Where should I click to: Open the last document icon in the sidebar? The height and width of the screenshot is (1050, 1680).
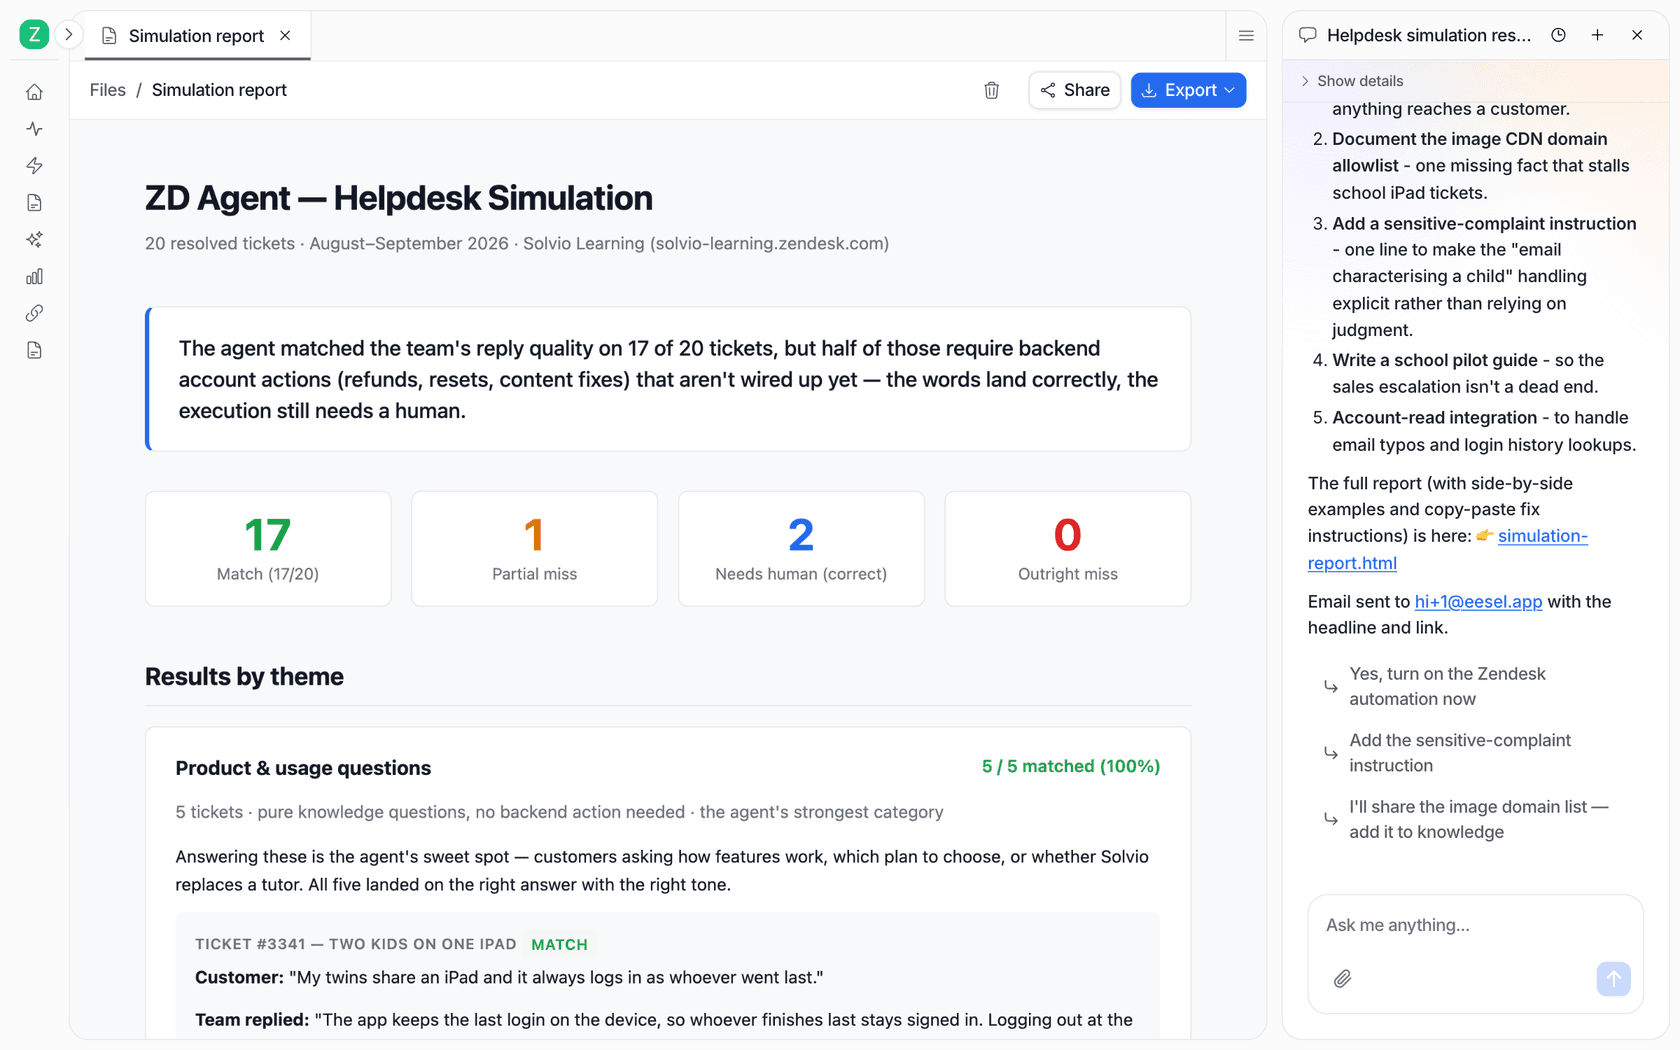click(34, 350)
